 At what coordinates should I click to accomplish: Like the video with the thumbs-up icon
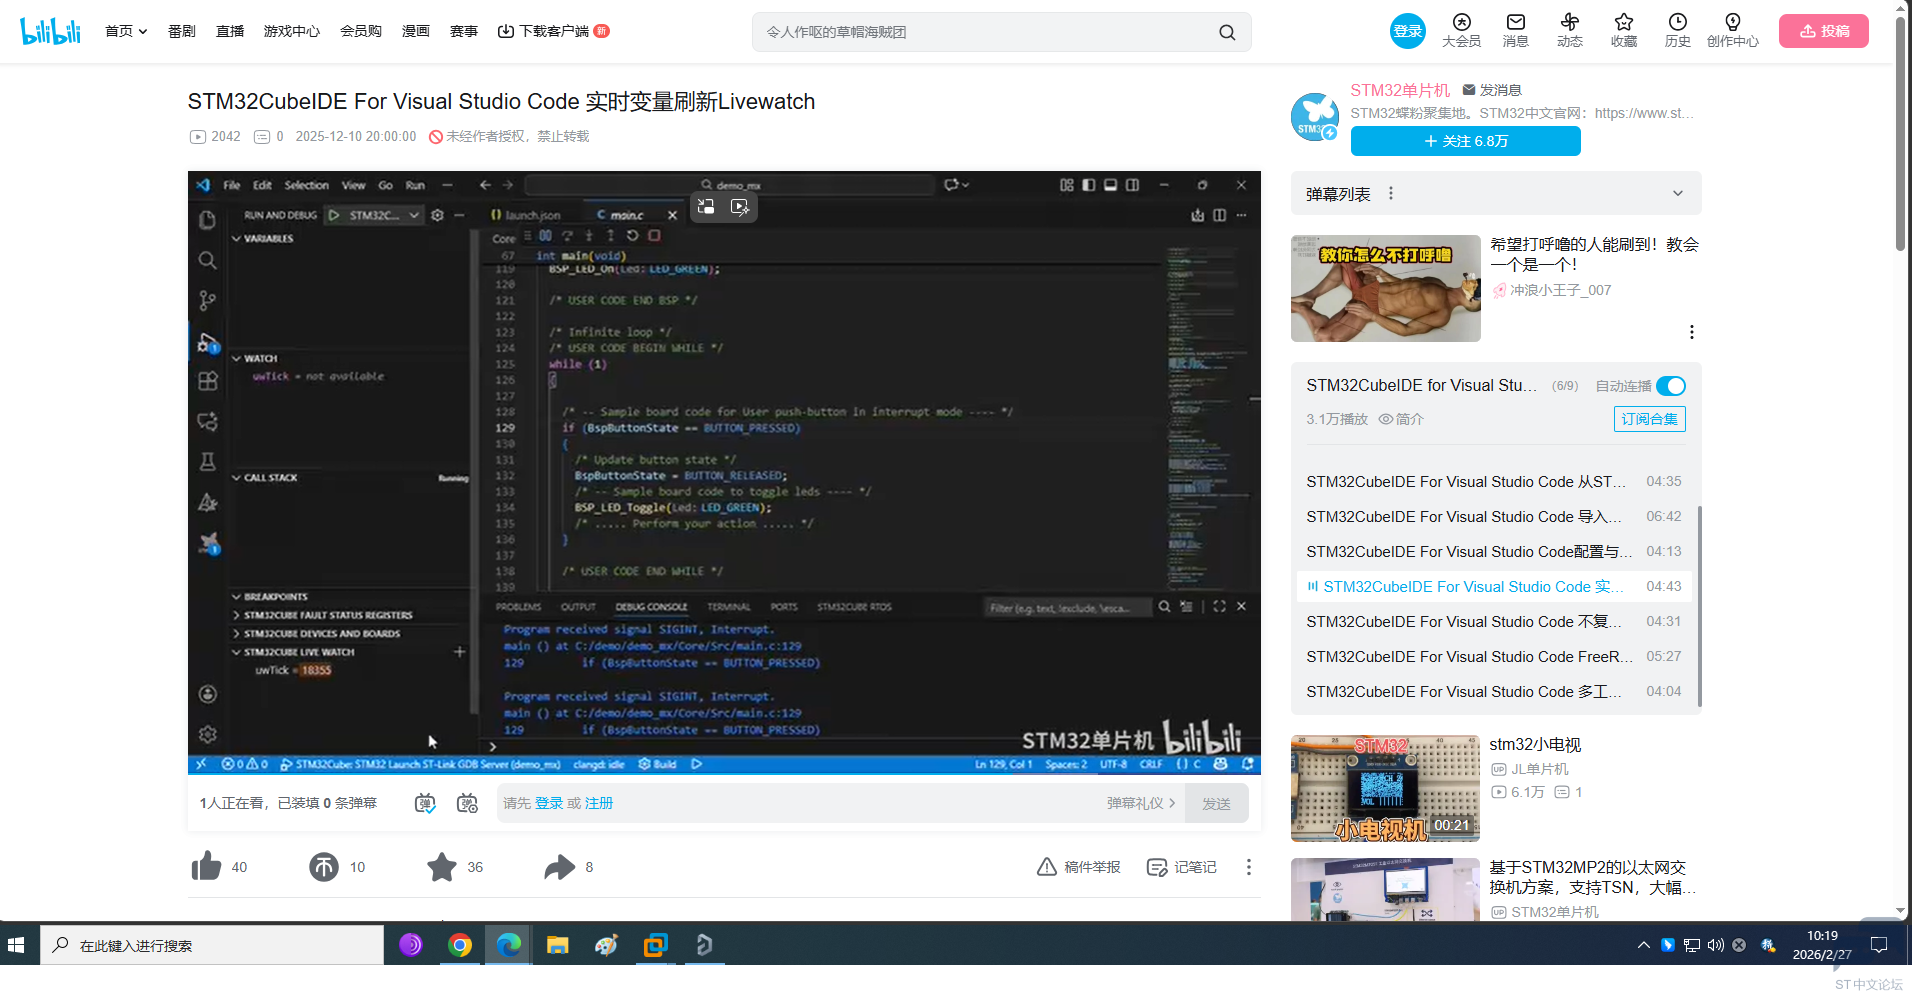tap(207, 866)
